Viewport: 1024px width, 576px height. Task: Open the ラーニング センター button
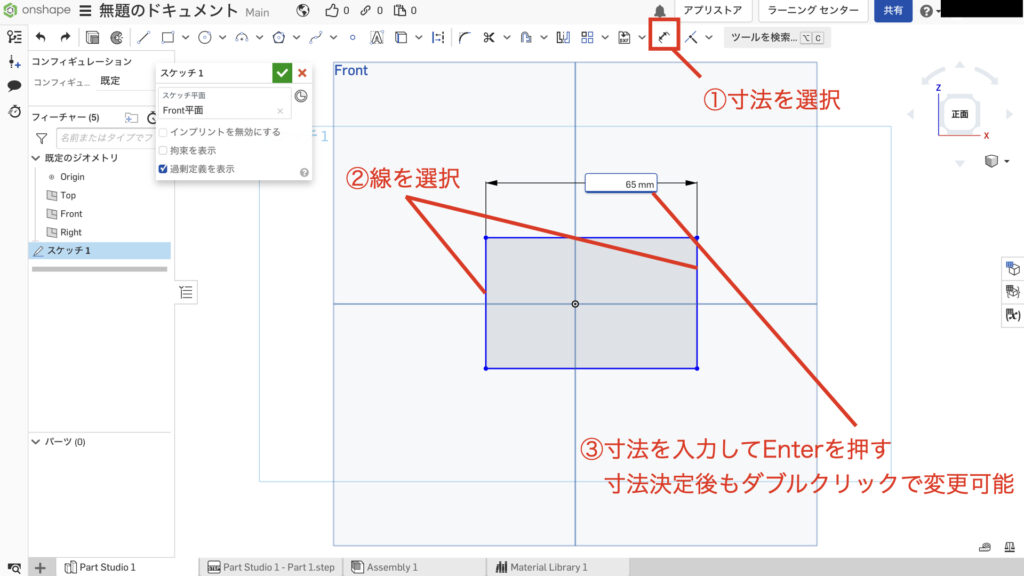click(x=812, y=10)
